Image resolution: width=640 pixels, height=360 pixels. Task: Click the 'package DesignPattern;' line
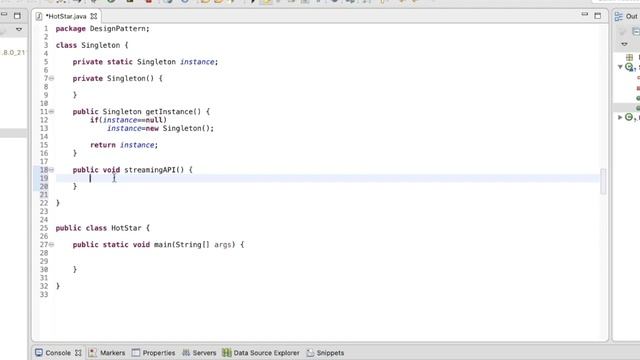(102, 29)
